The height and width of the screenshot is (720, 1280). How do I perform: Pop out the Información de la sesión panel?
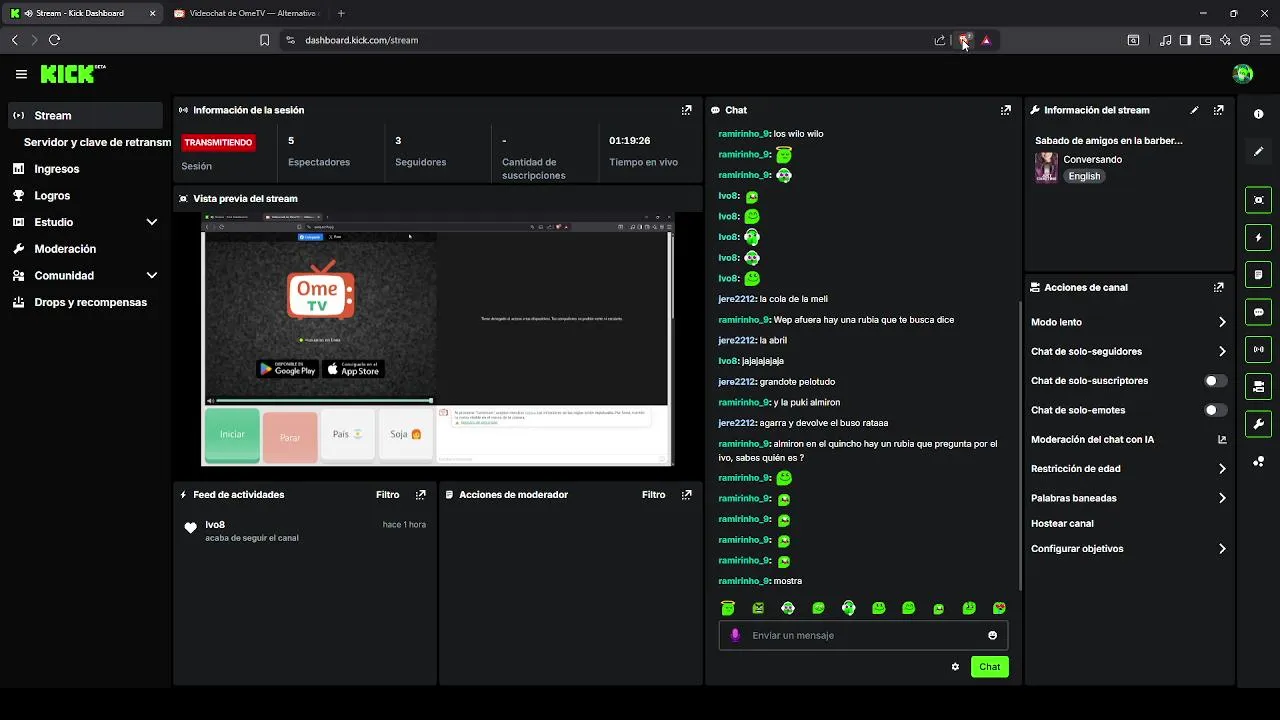point(686,110)
